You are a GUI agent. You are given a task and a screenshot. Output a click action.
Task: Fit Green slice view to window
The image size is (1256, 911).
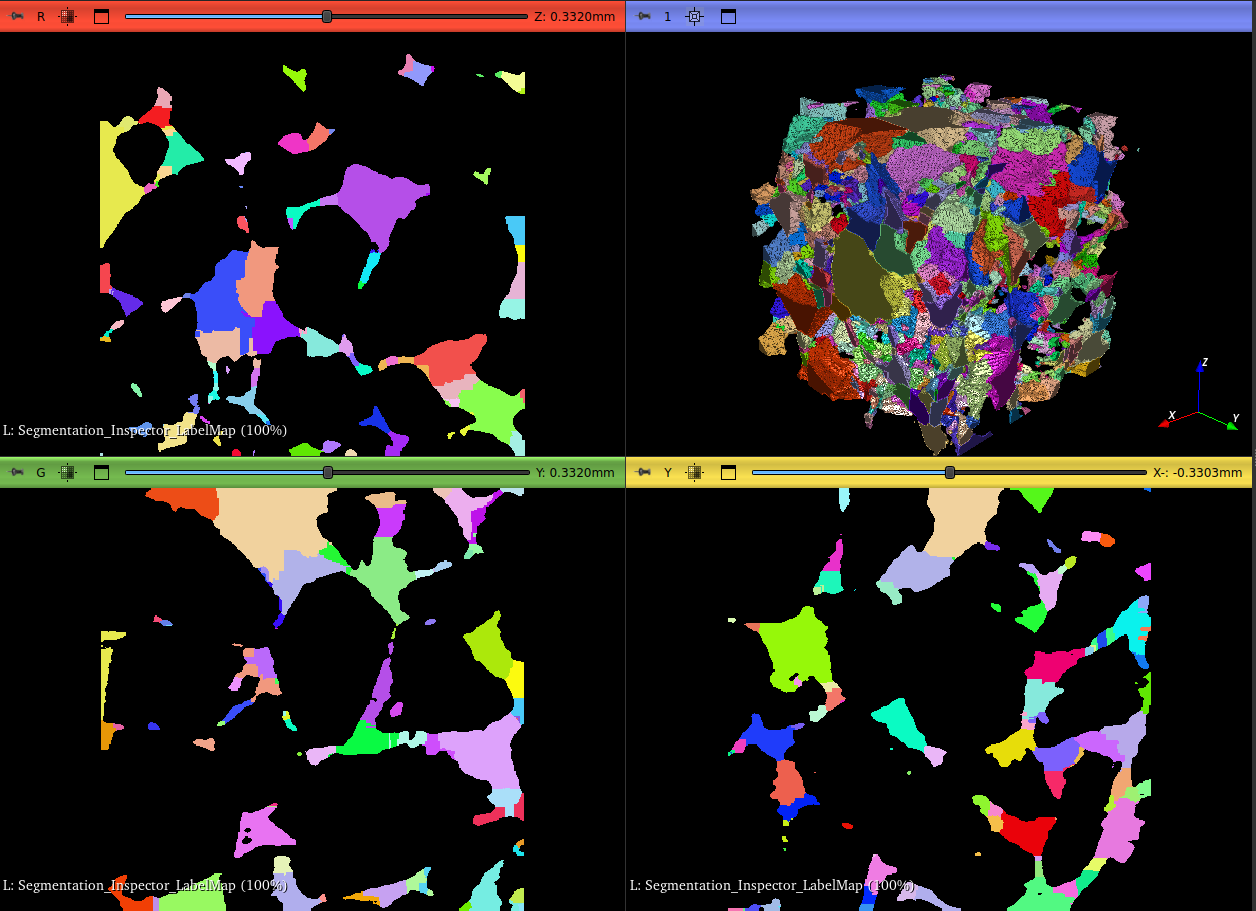(67, 472)
